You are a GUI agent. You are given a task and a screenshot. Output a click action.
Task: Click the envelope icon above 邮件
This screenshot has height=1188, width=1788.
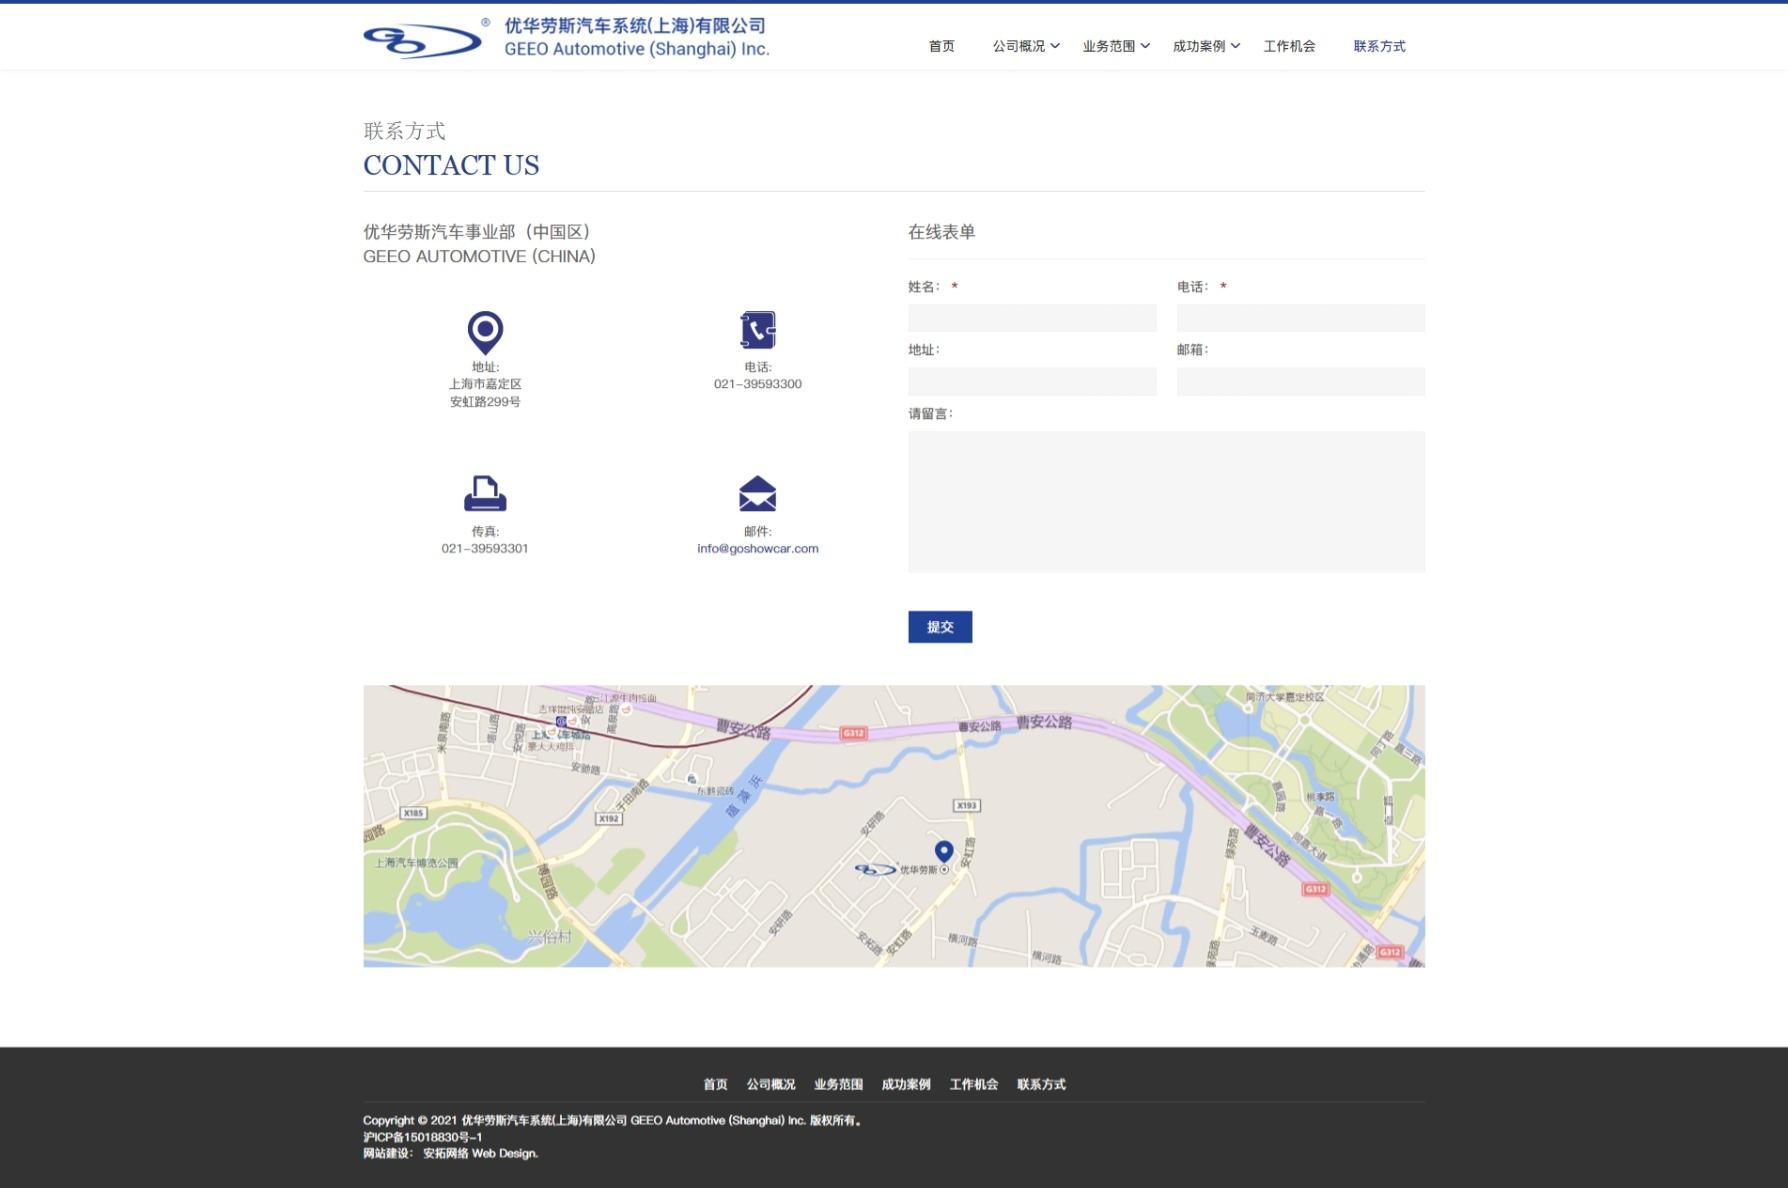(x=757, y=494)
